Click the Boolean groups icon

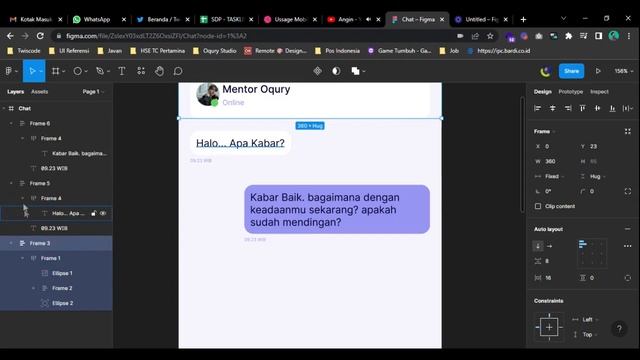pyautogui.click(x=356, y=71)
